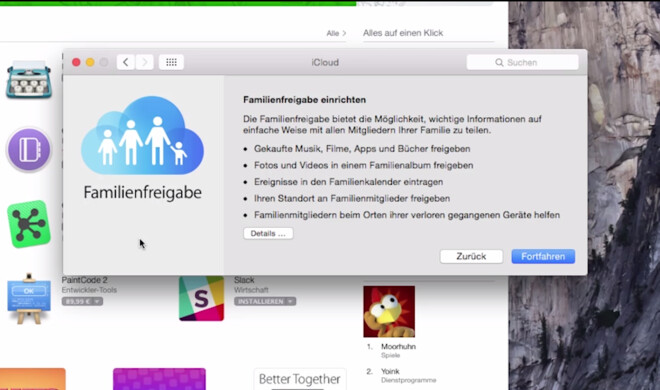This screenshot has height=390, width=660.
Task: Click the Ereignisse in den Familienkalender line
Action: point(349,182)
